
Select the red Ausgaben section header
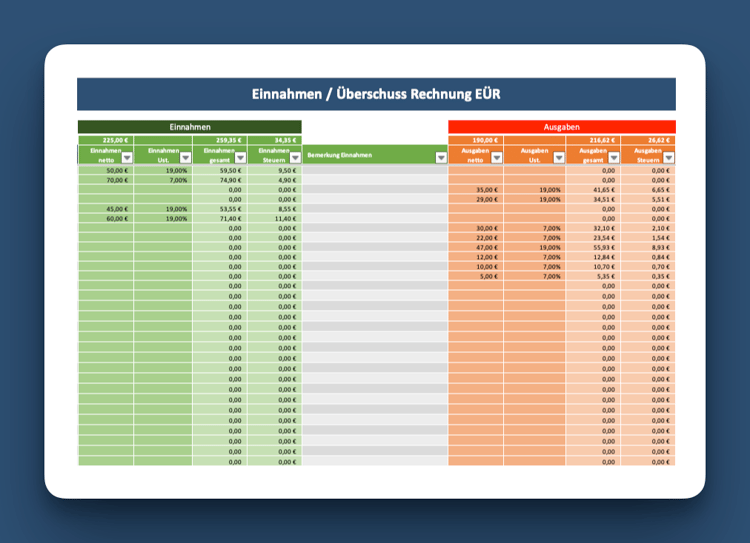562,127
